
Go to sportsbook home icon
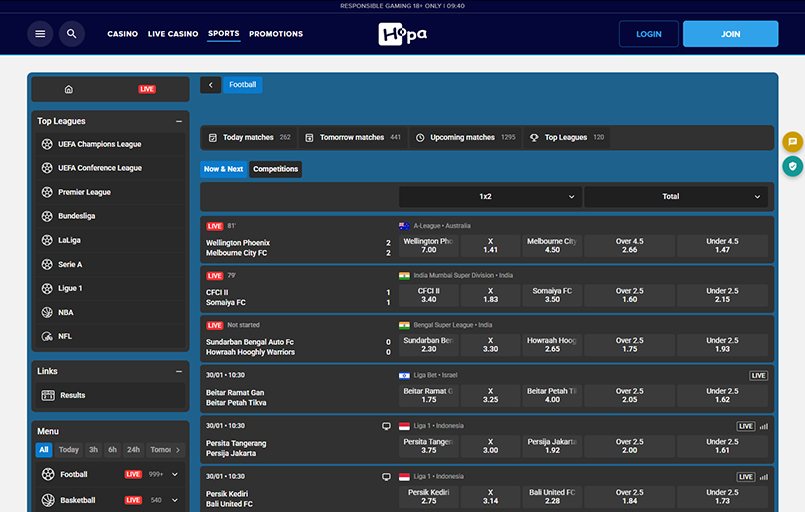[x=69, y=89]
